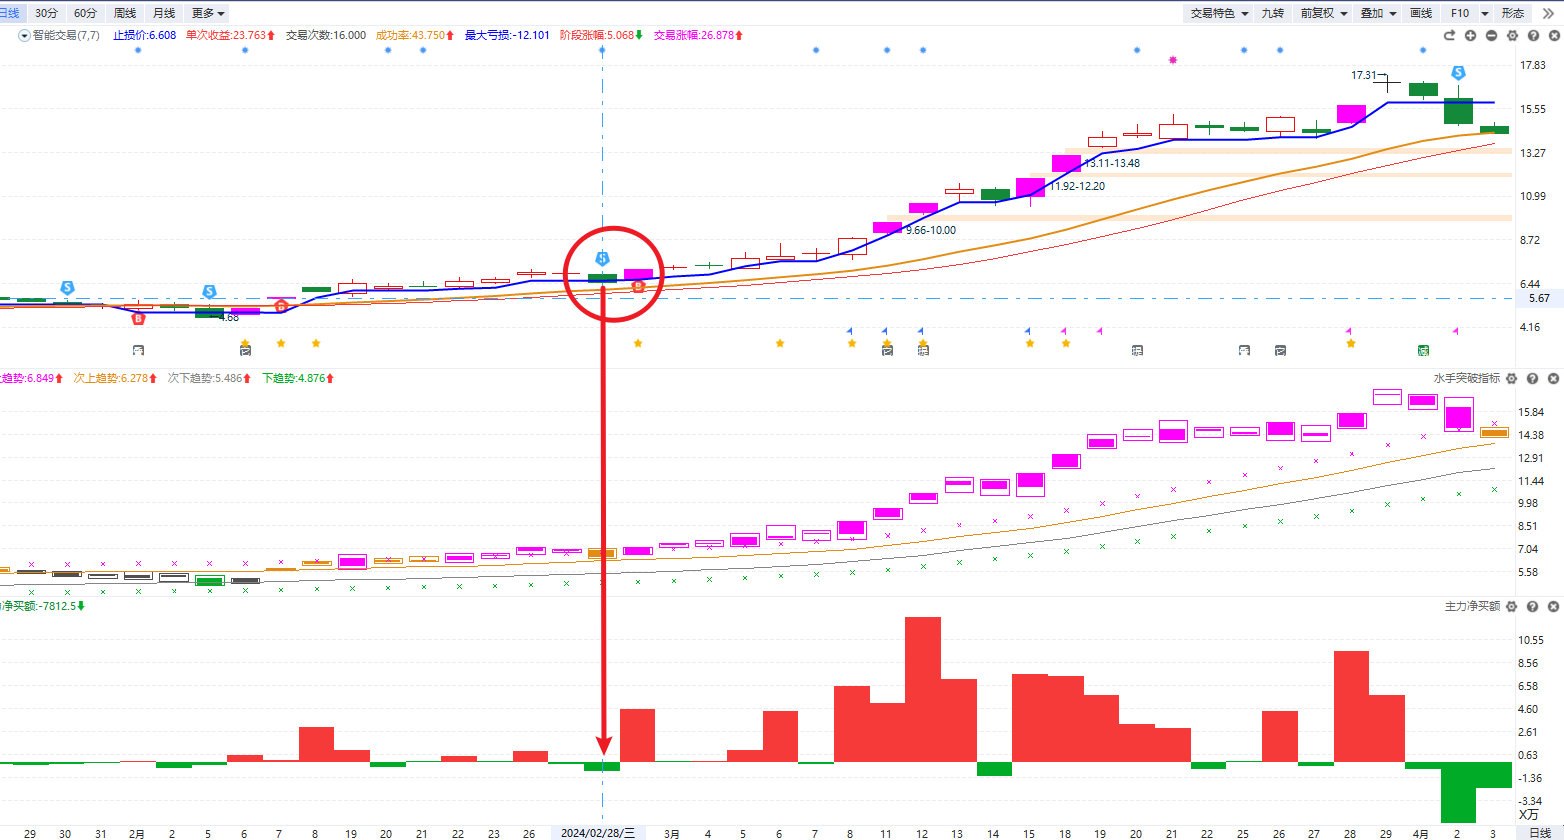Open the 交易特色 dropdown
1564x840 pixels.
click(x=1219, y=13)
